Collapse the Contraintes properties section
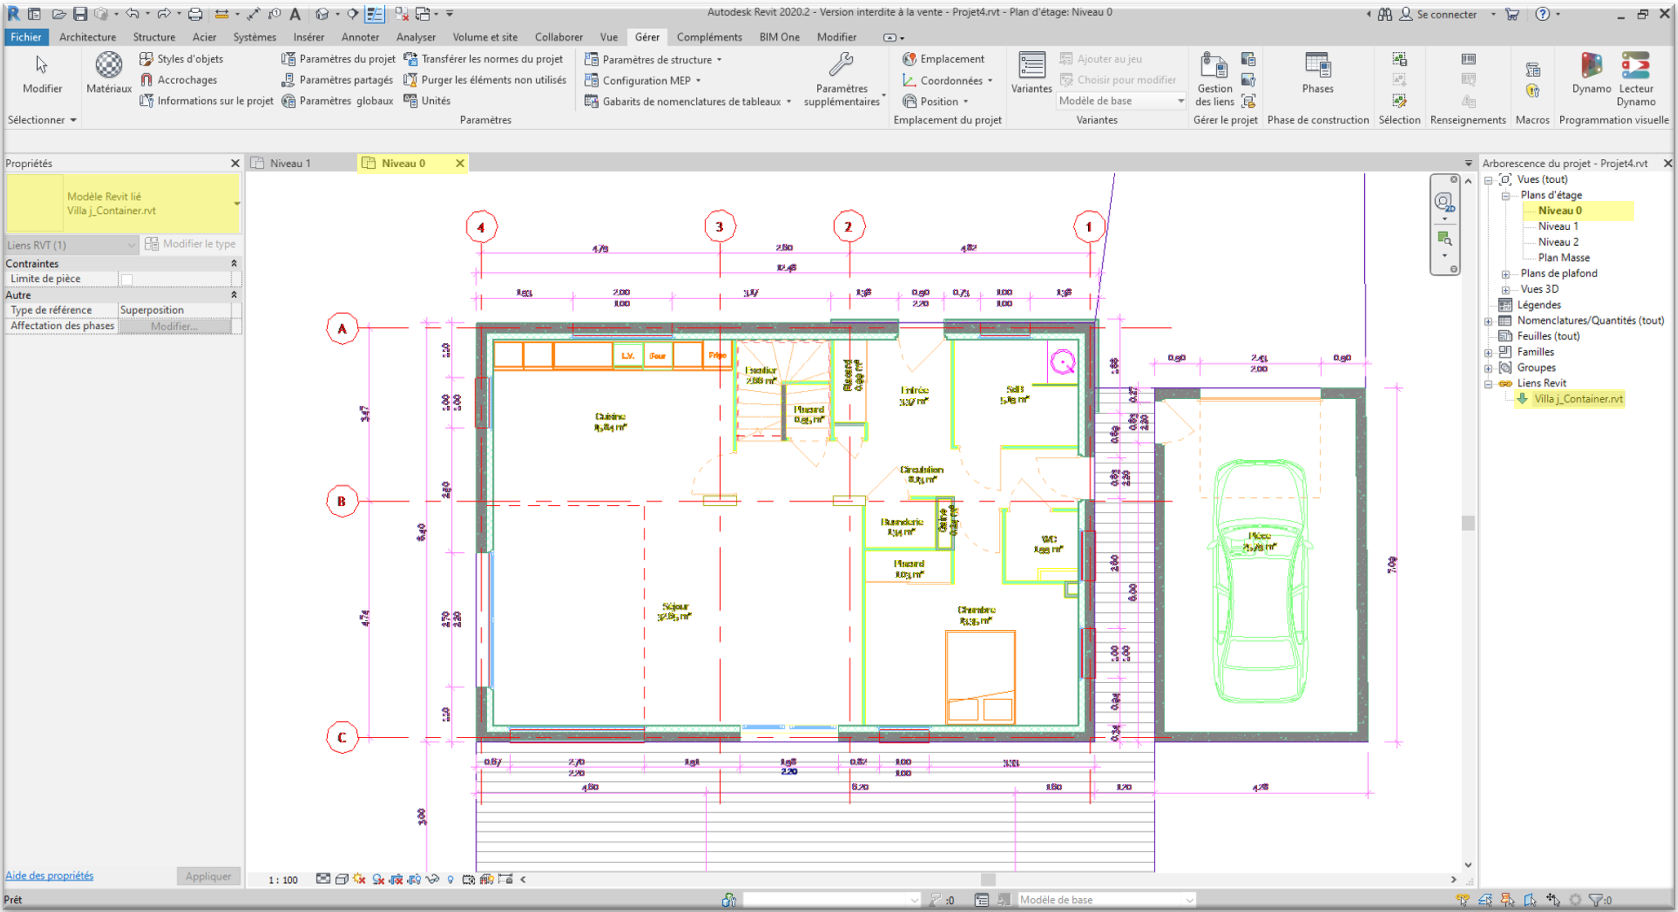Image resolution: width=1678 pixels, height=912 pixels. (x=234, y=264)
